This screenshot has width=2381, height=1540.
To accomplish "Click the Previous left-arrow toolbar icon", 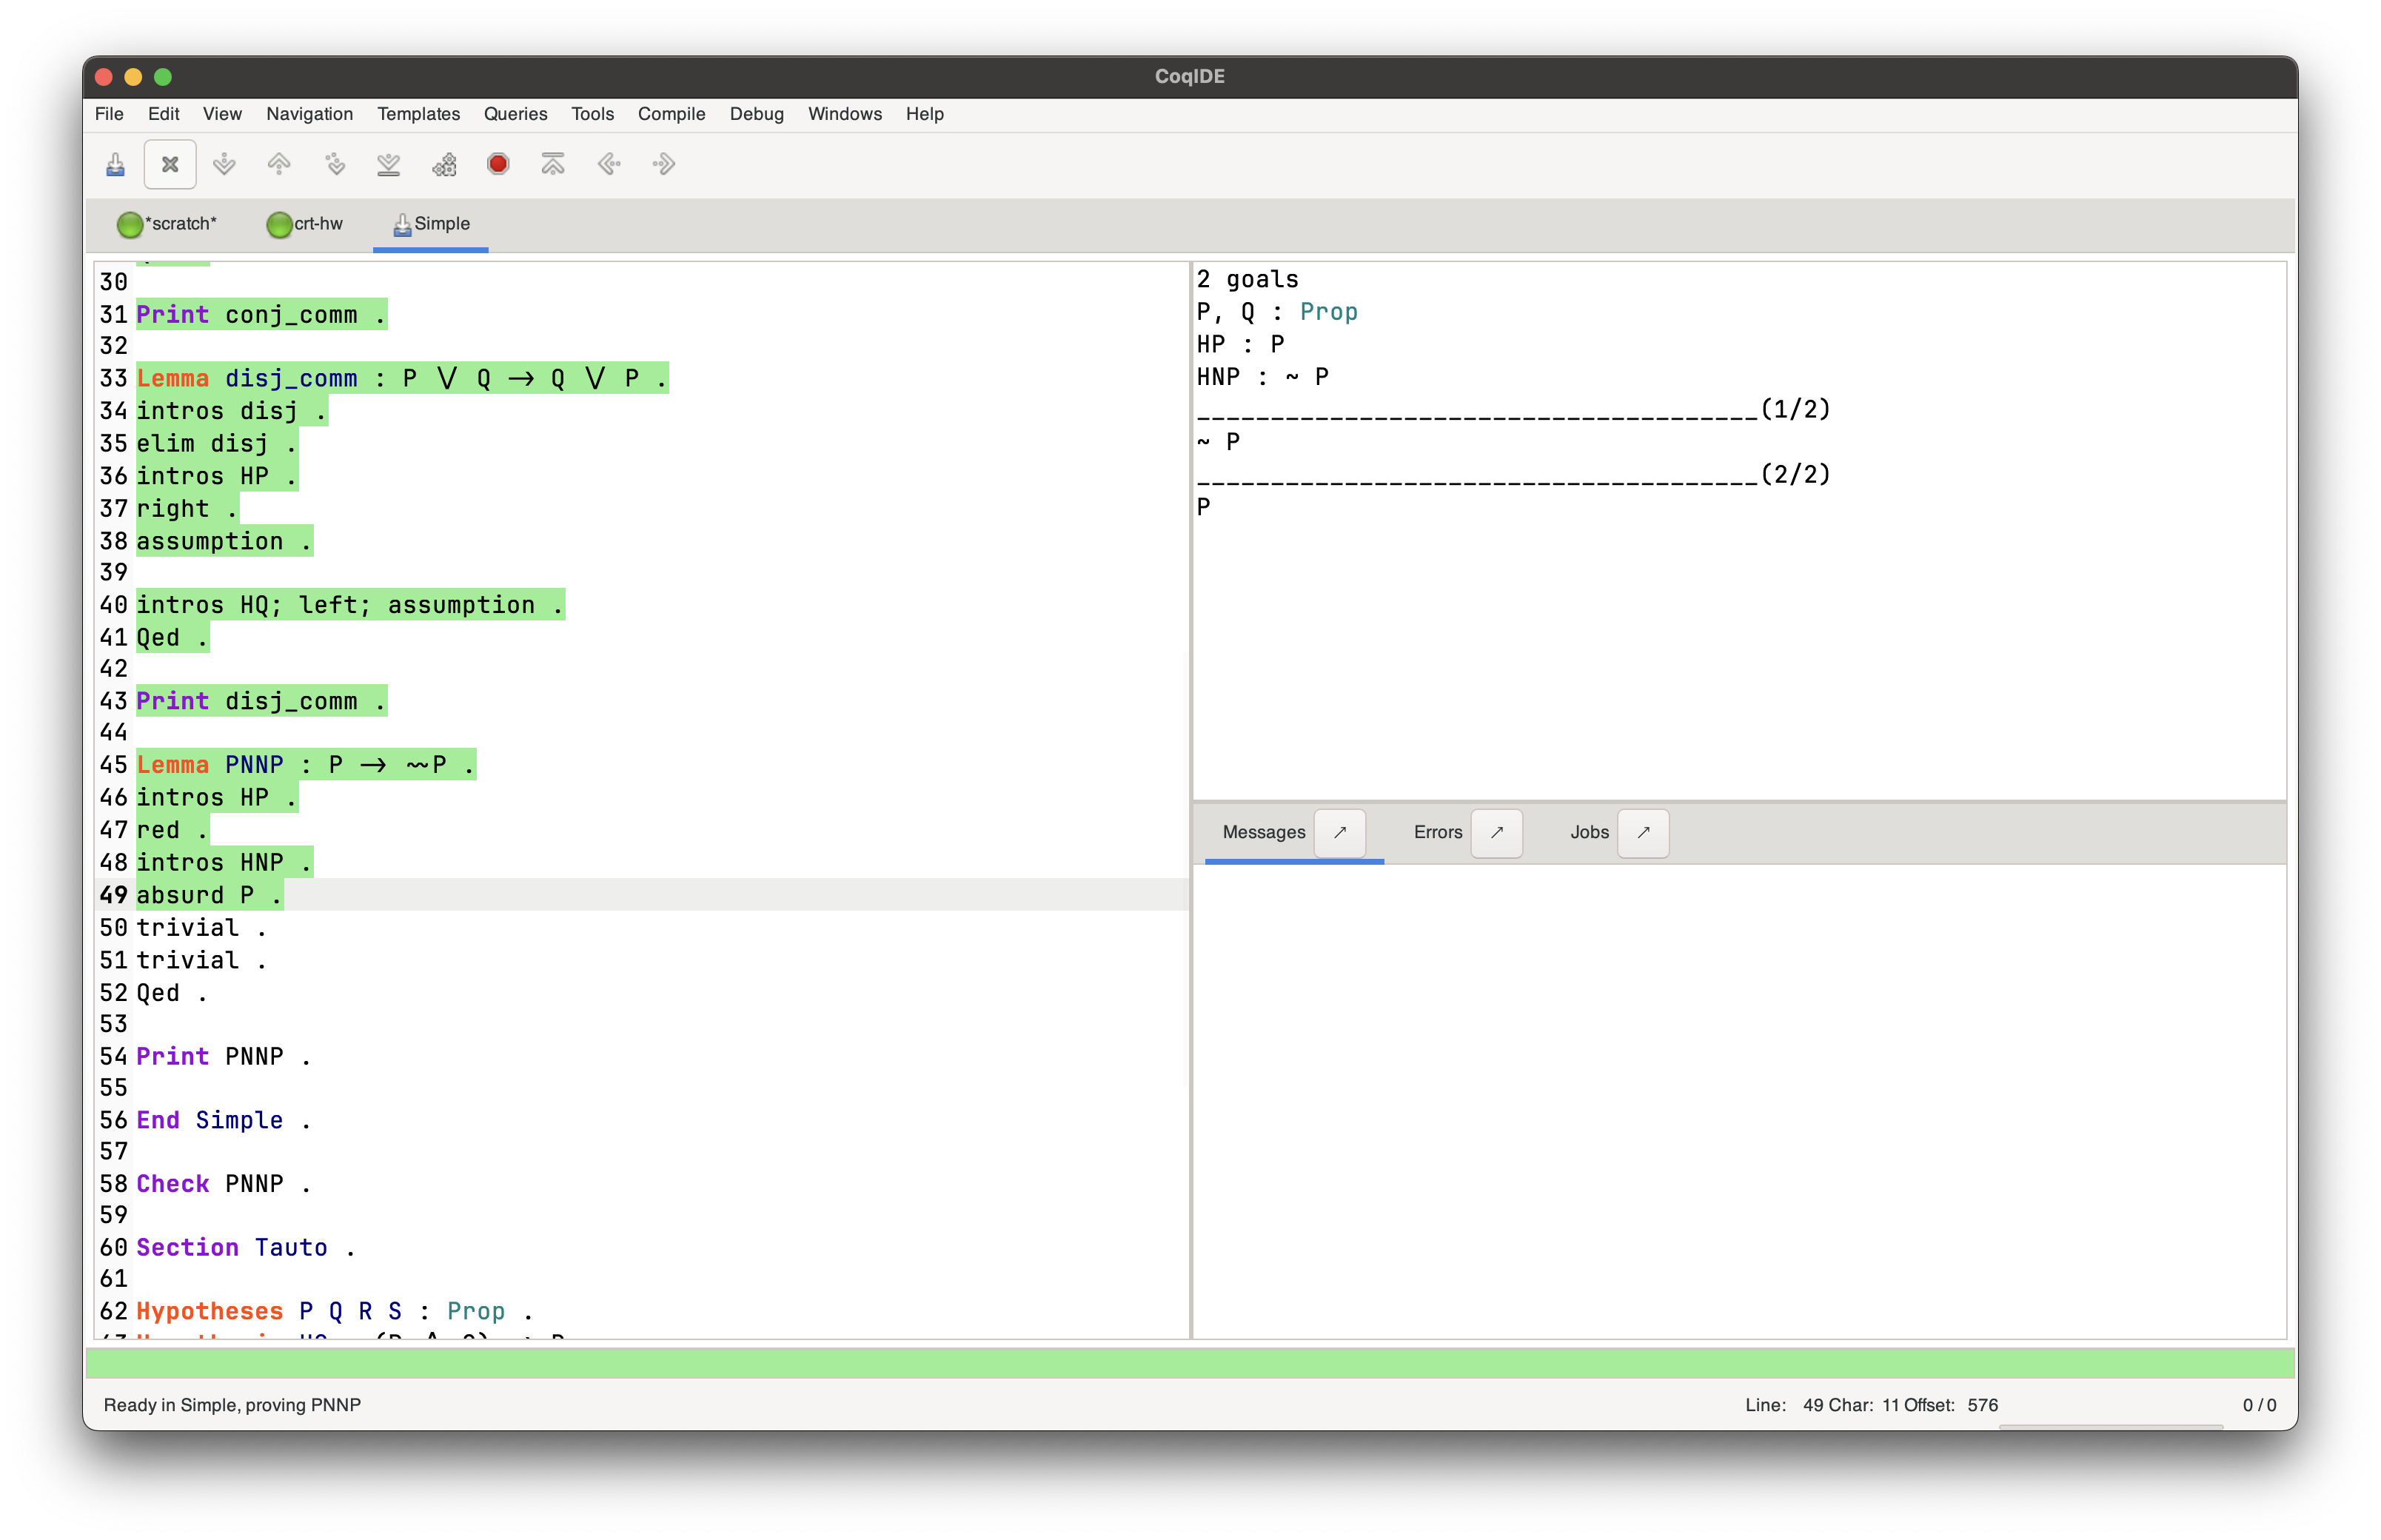I will click(609, 164).
